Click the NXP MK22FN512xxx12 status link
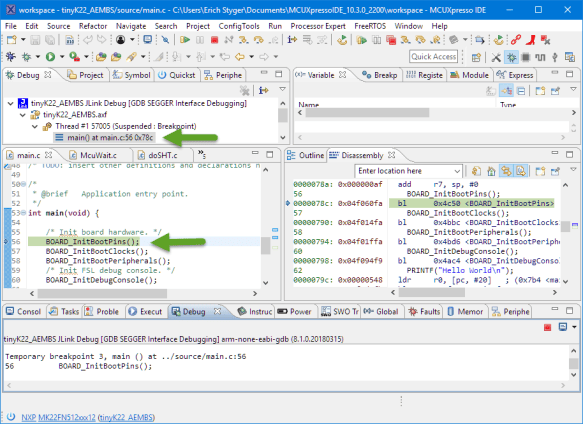This screenshot has height=424, width=583. (58, 417)
